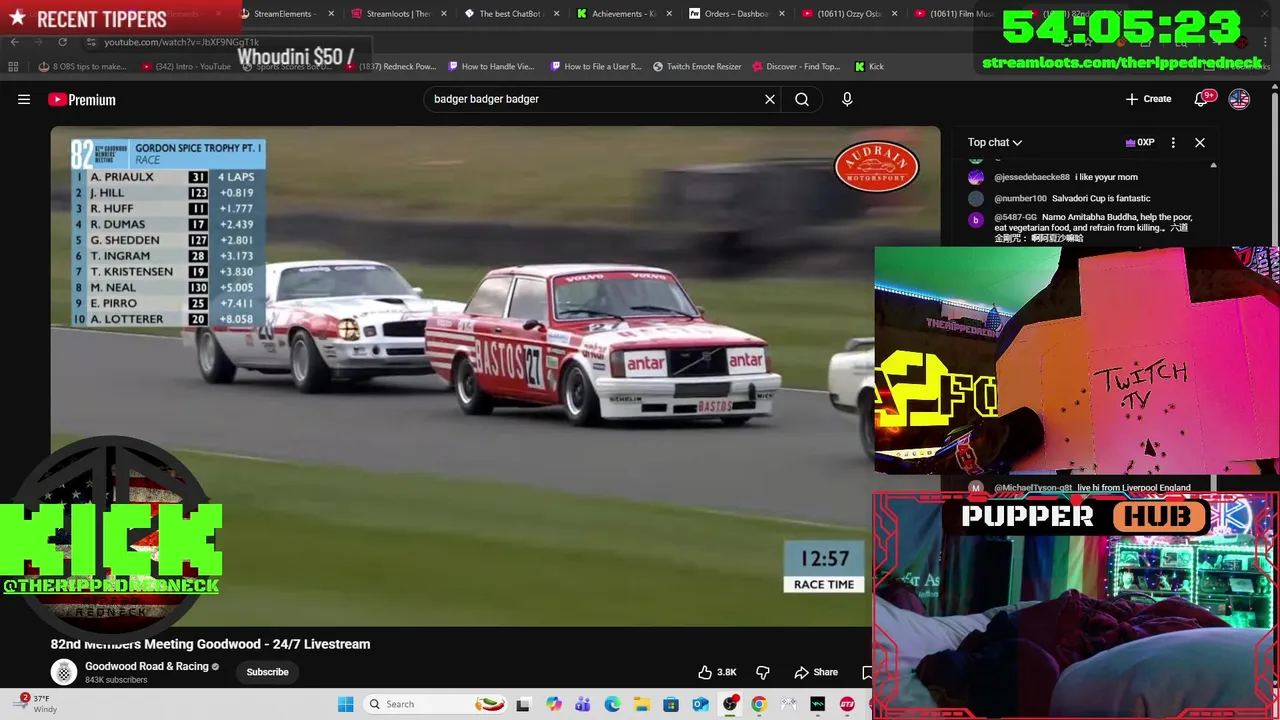
Task: Open the YouTube guide hamburger menu
Action: (24, 99)
